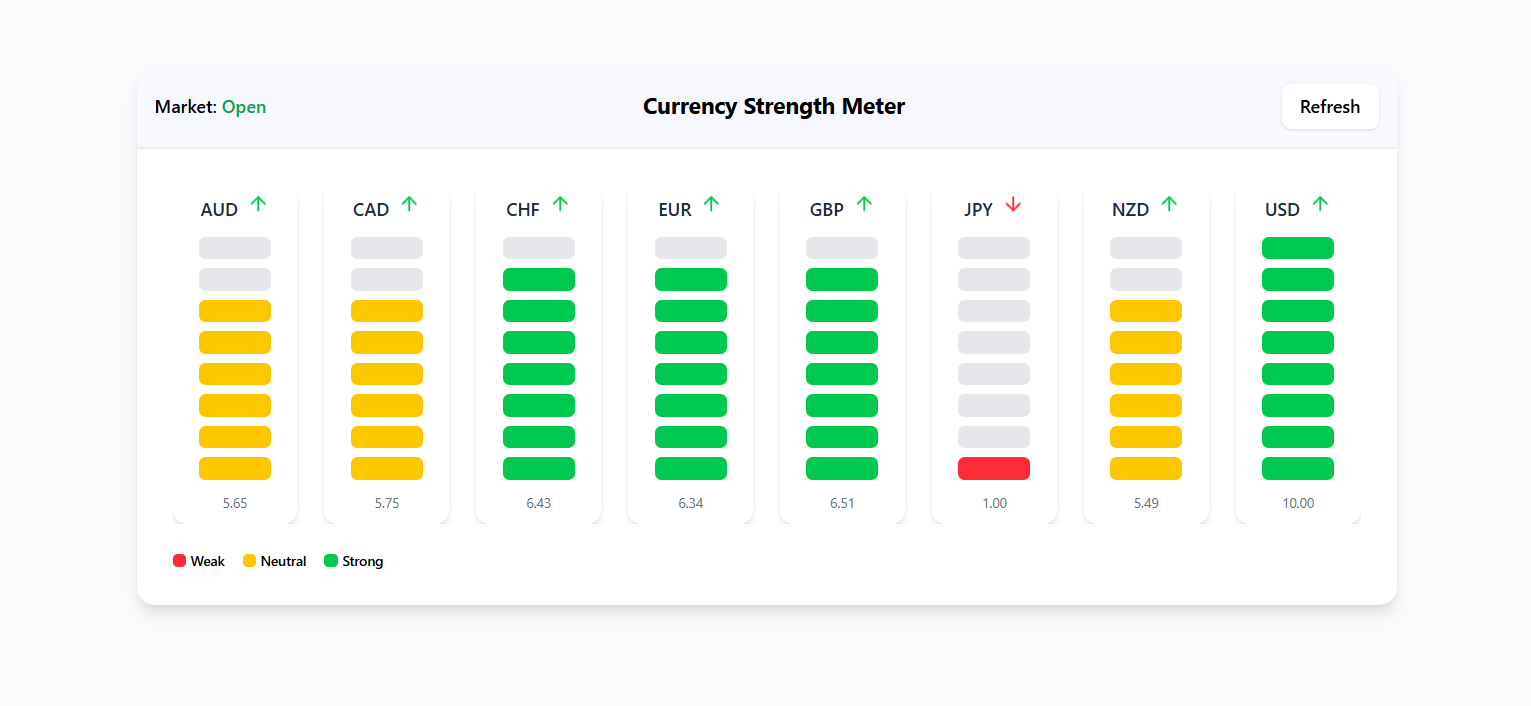
Task: Click the red down arrow beside JPY
Action: (1014, 204)
